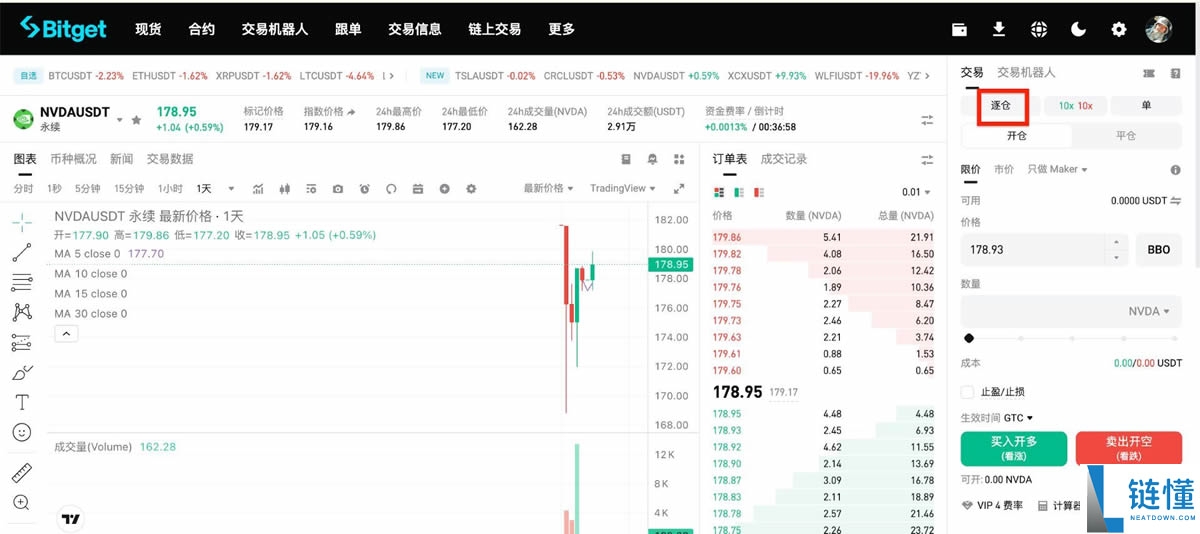
Task: Select the zoom in tool
Action: pyautogui.click(x=21, y=502)
